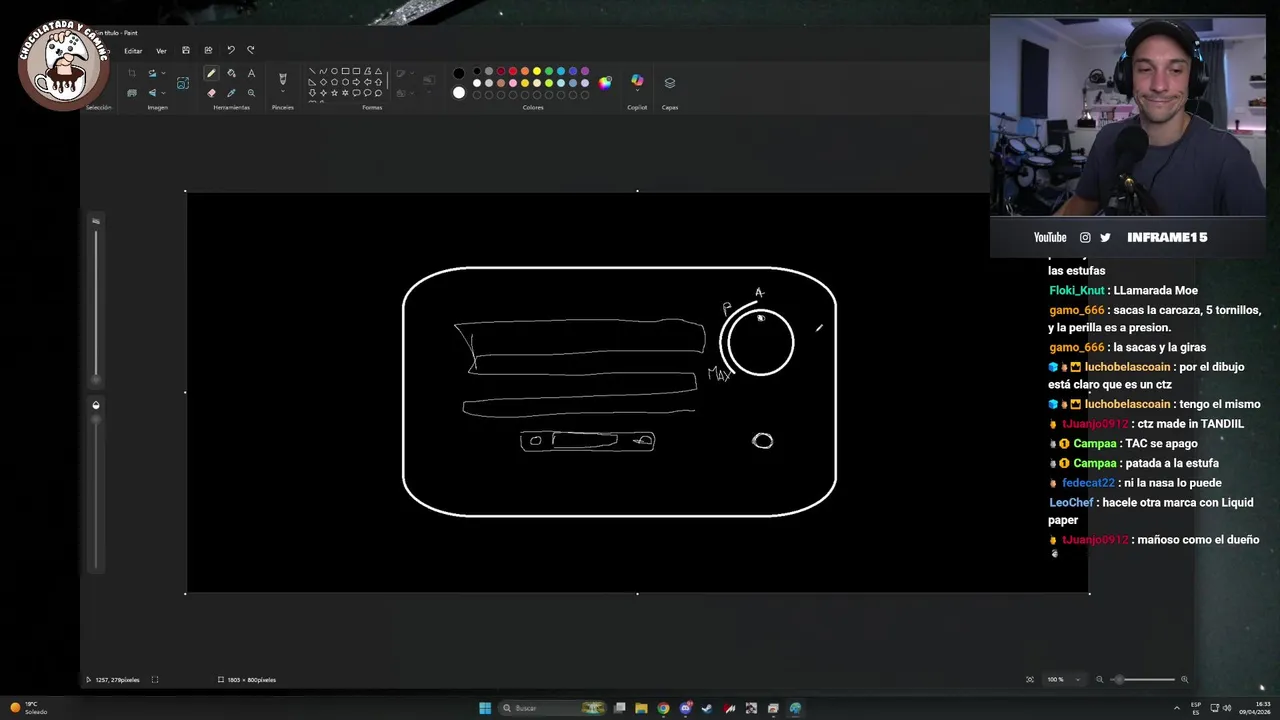Screen dimensions: 1280x720
Task: Open Steam from the taskbar
Action: [707, 708]
